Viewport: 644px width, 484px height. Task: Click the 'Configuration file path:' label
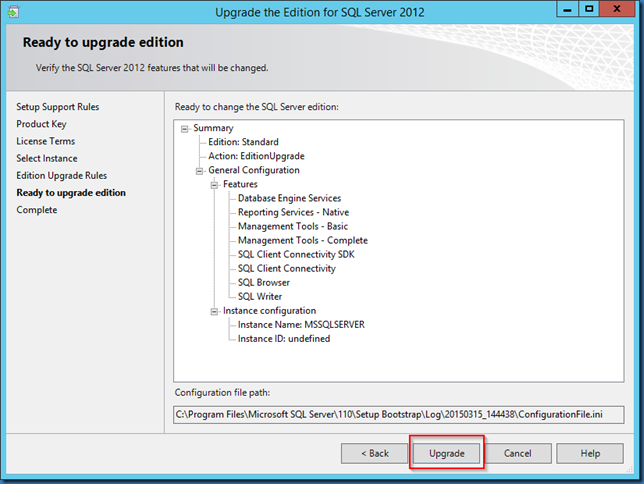coord(222,393)
